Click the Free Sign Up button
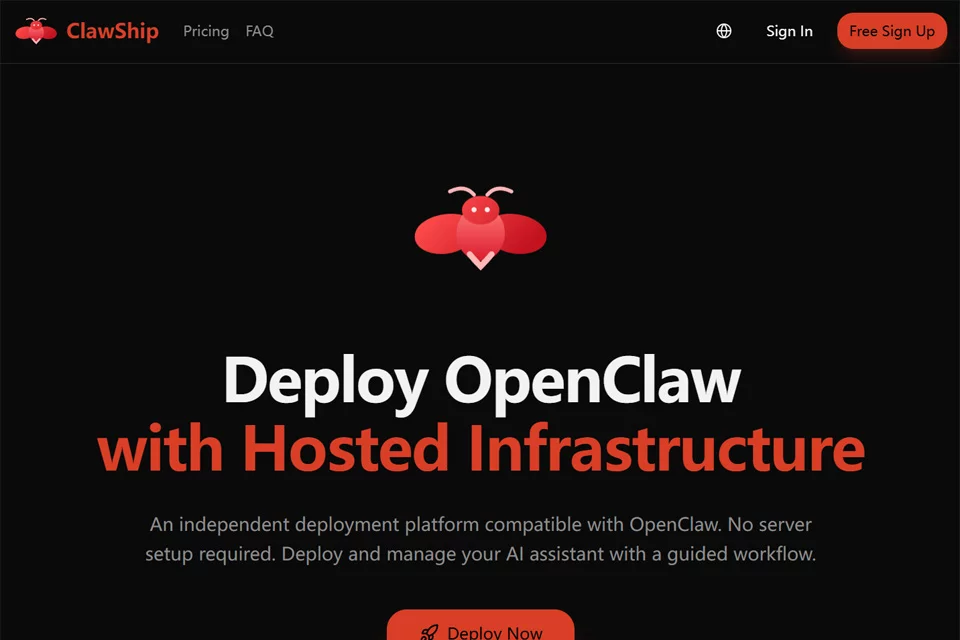The width and height of the screenshot is (960, 640). (891, 31)
